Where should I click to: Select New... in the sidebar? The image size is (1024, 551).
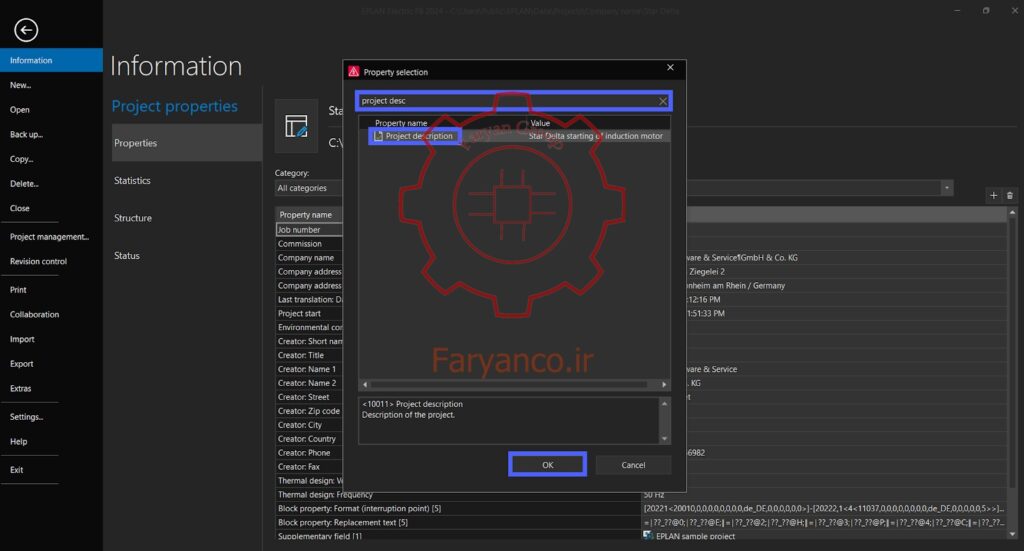point(20,85)
